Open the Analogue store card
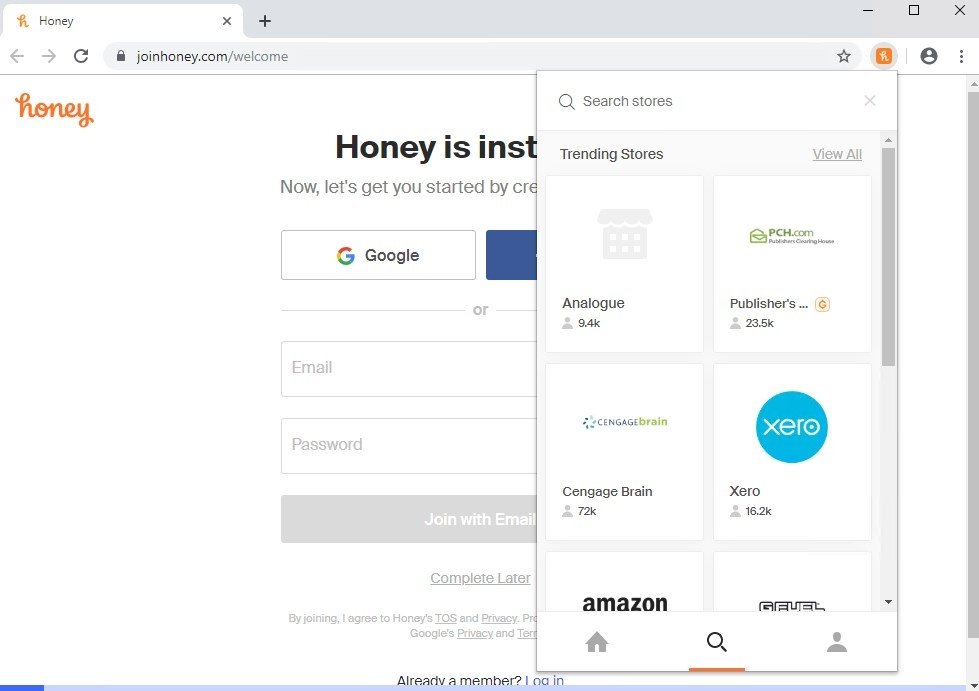This screenshot has width=979, height=691. click(x=624, y=263)
